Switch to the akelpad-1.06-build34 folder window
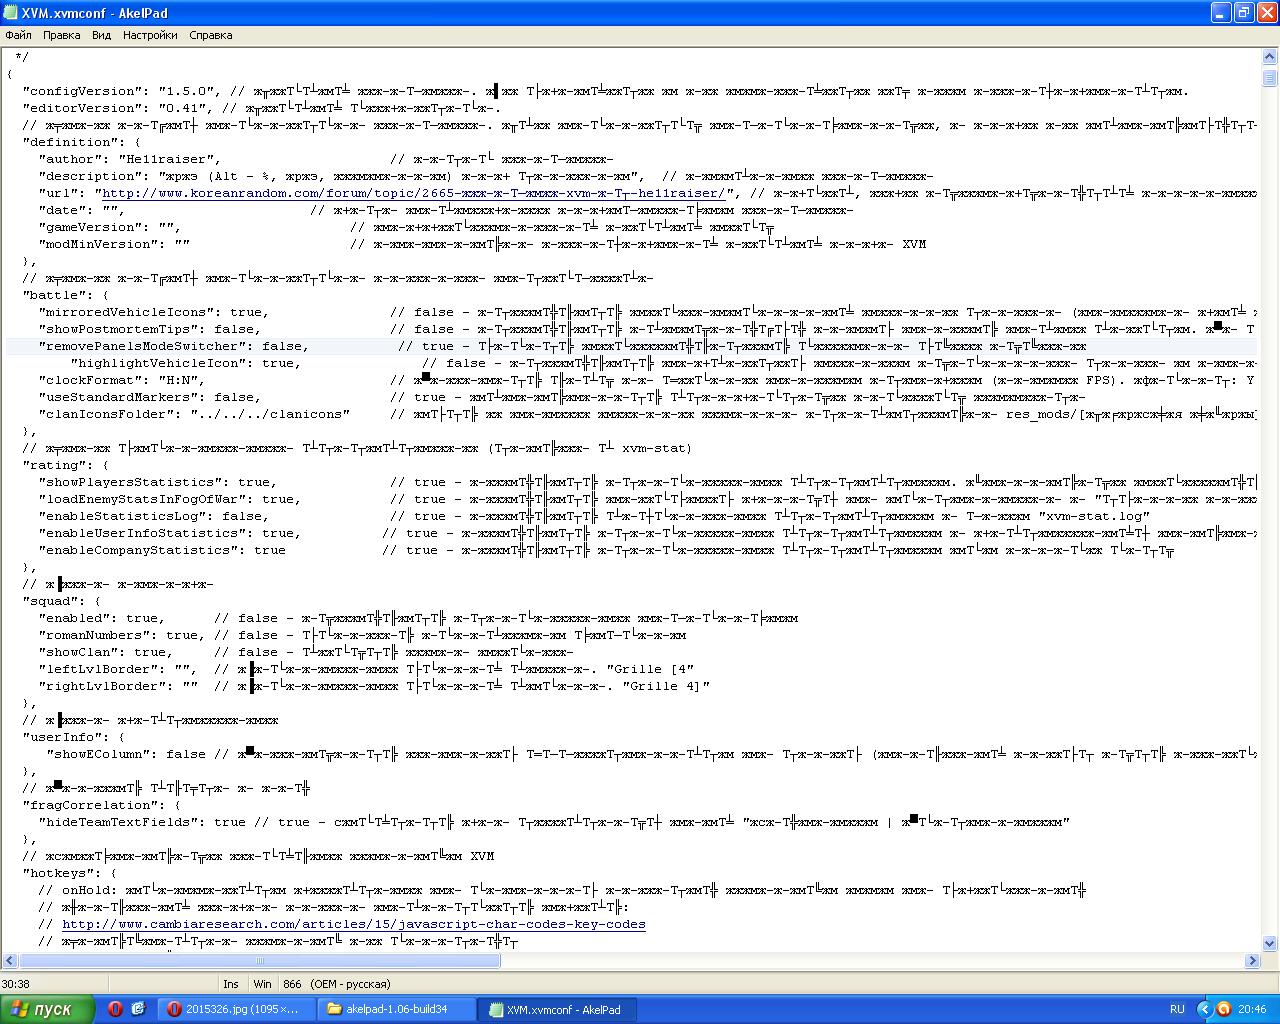Screen dimensions: 1280x1024 tap(395, 1009)
